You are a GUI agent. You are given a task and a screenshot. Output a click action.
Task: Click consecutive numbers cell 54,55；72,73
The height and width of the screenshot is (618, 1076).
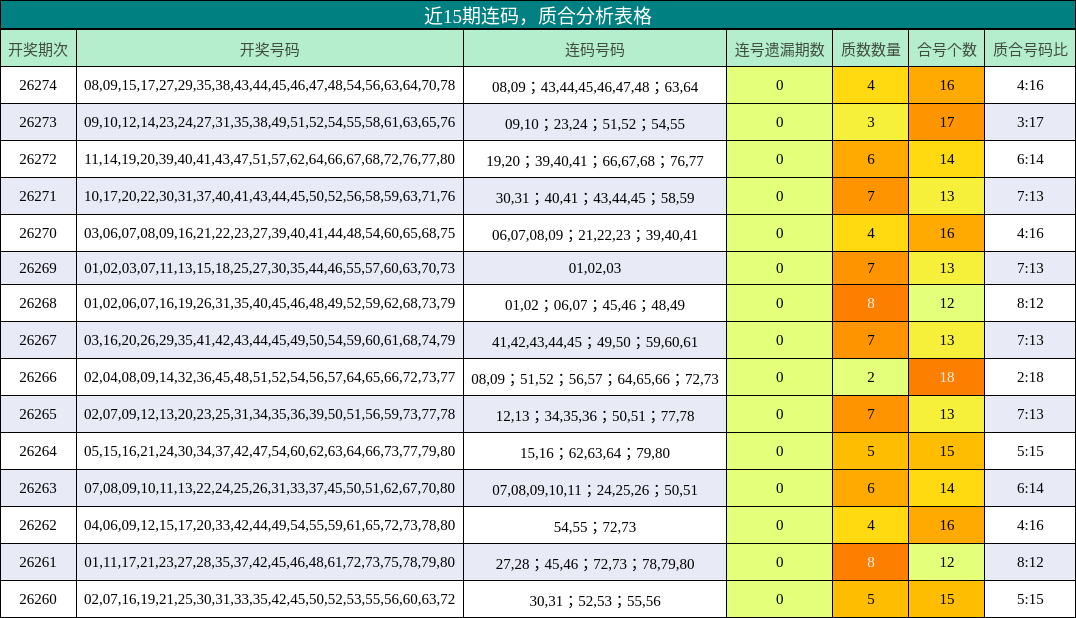pos(595,527)
